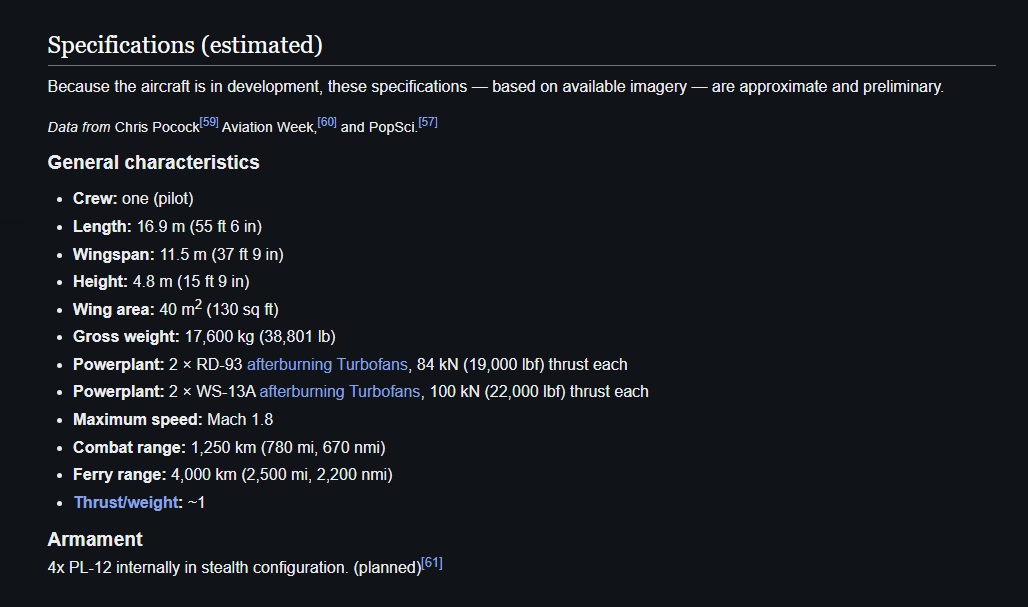Click the 'and PopSci.' source text
The height and width of the screenshot is (607, 1028).
pos(379,127)
